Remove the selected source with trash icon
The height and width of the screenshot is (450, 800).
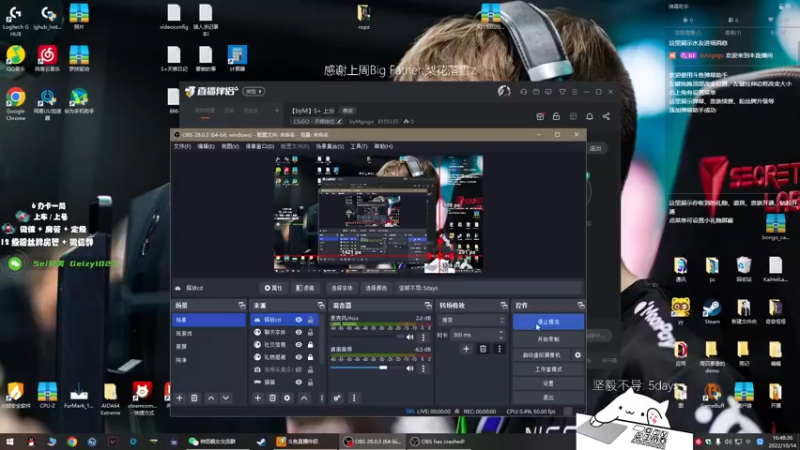272,398
